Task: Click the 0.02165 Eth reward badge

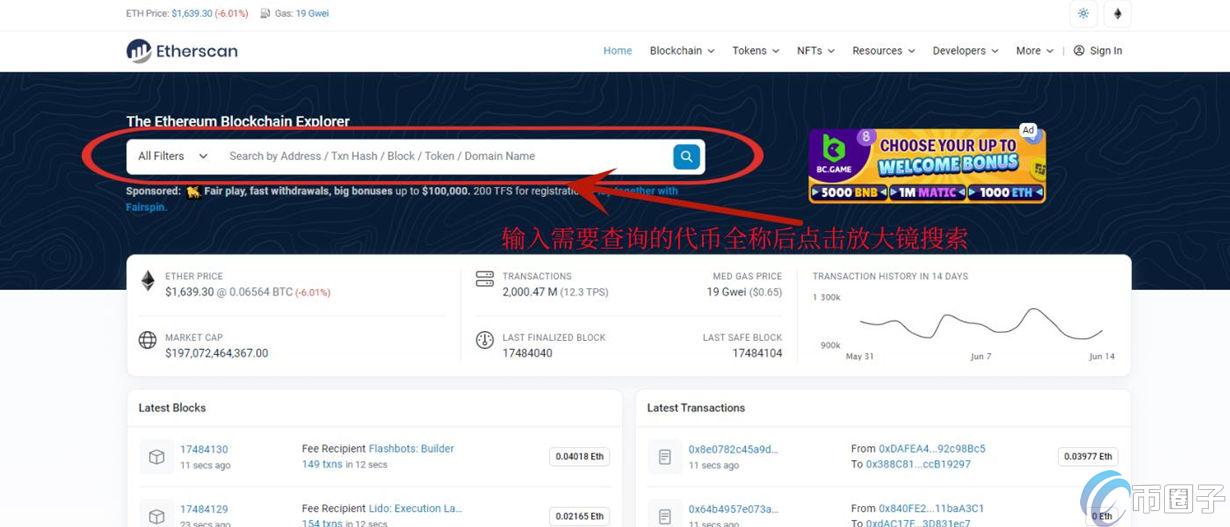Action: click(x=579, y=516)
